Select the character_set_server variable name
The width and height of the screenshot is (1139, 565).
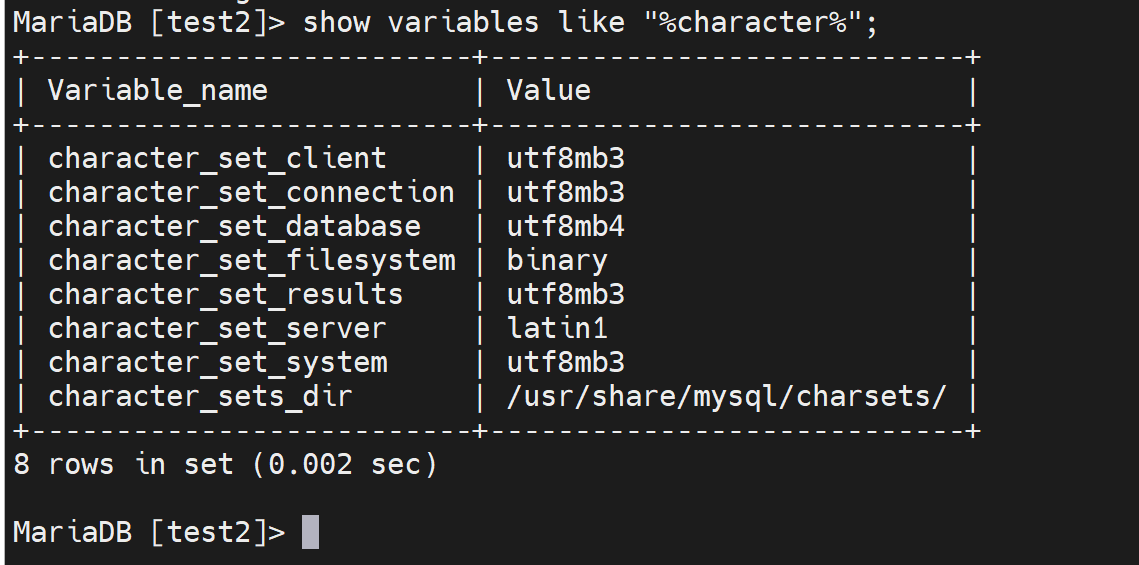coord(217,328)
